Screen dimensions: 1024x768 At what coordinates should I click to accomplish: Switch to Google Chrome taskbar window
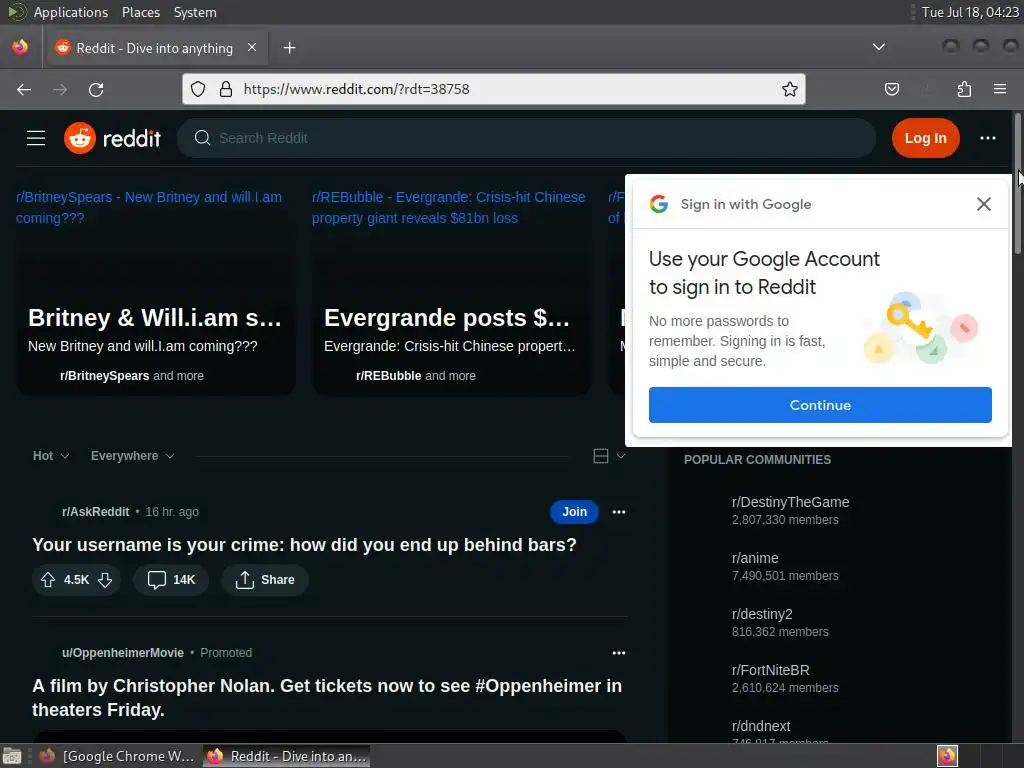(x=118, y=756)
